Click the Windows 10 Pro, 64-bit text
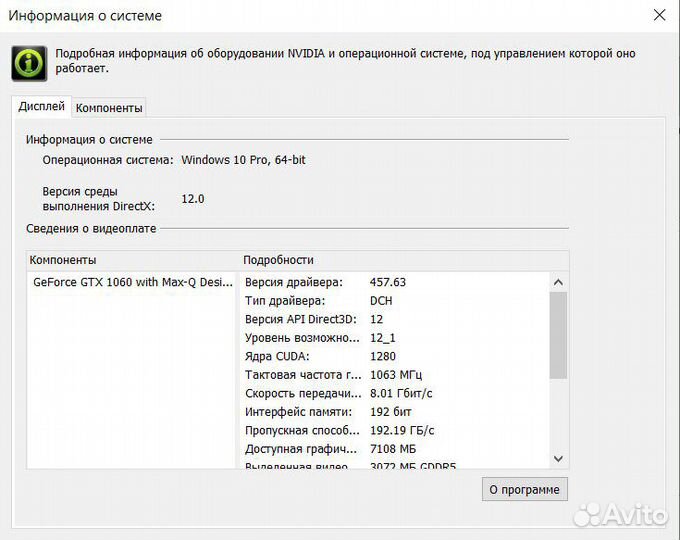The image size is (680, 540). (x=243, y=160)
